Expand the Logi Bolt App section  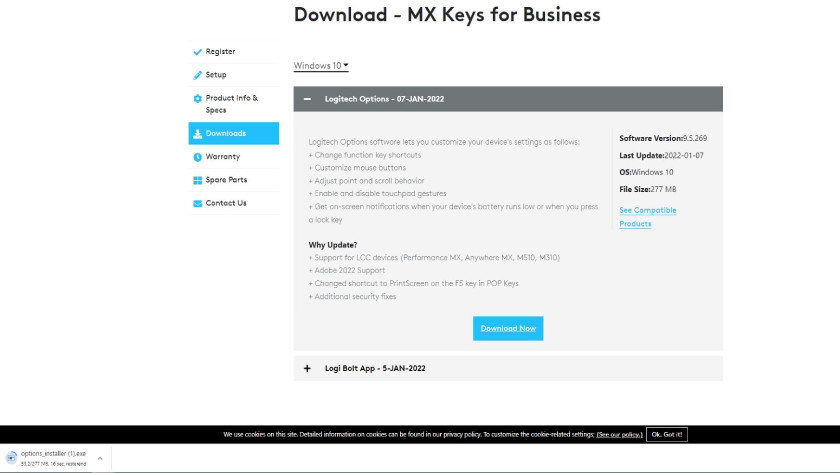tap(307, 368)
